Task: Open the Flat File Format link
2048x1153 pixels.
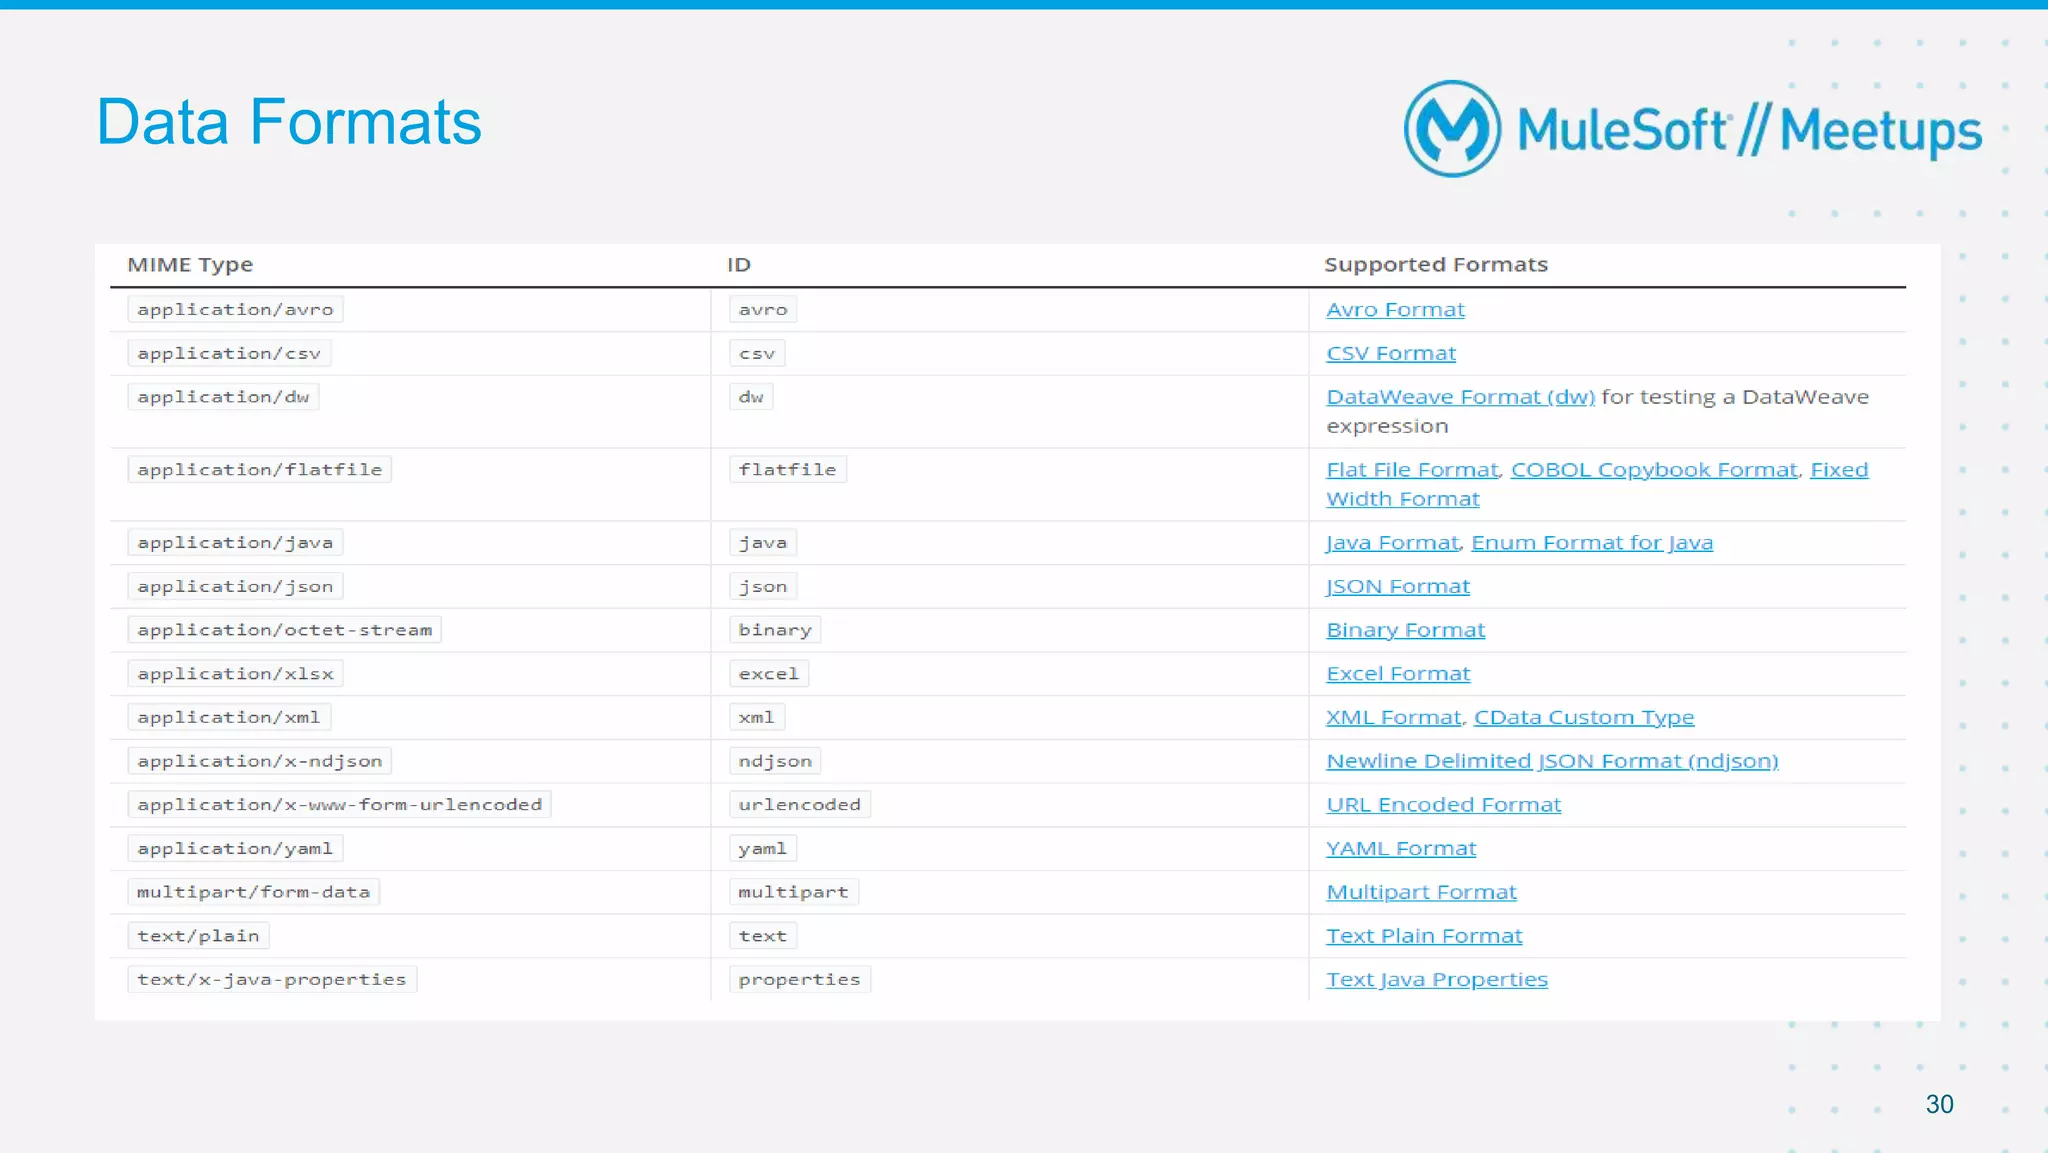Action: tap(1412, 470)
